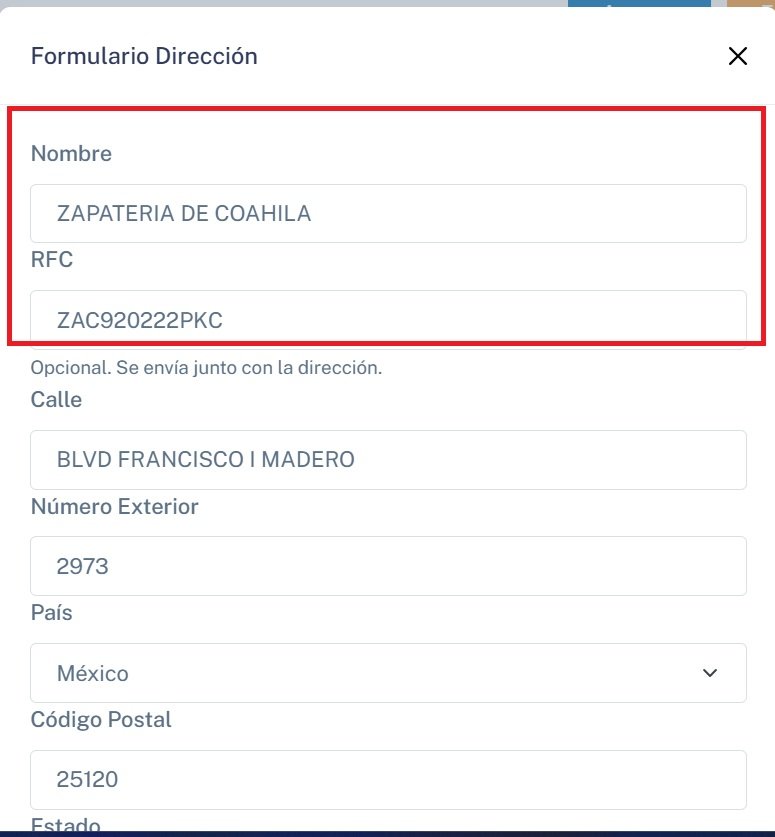The width and height of the screenshot is (775, 837).
Task: Select the Calle input field
Action: pyautogui.click(x=388, y=460)
